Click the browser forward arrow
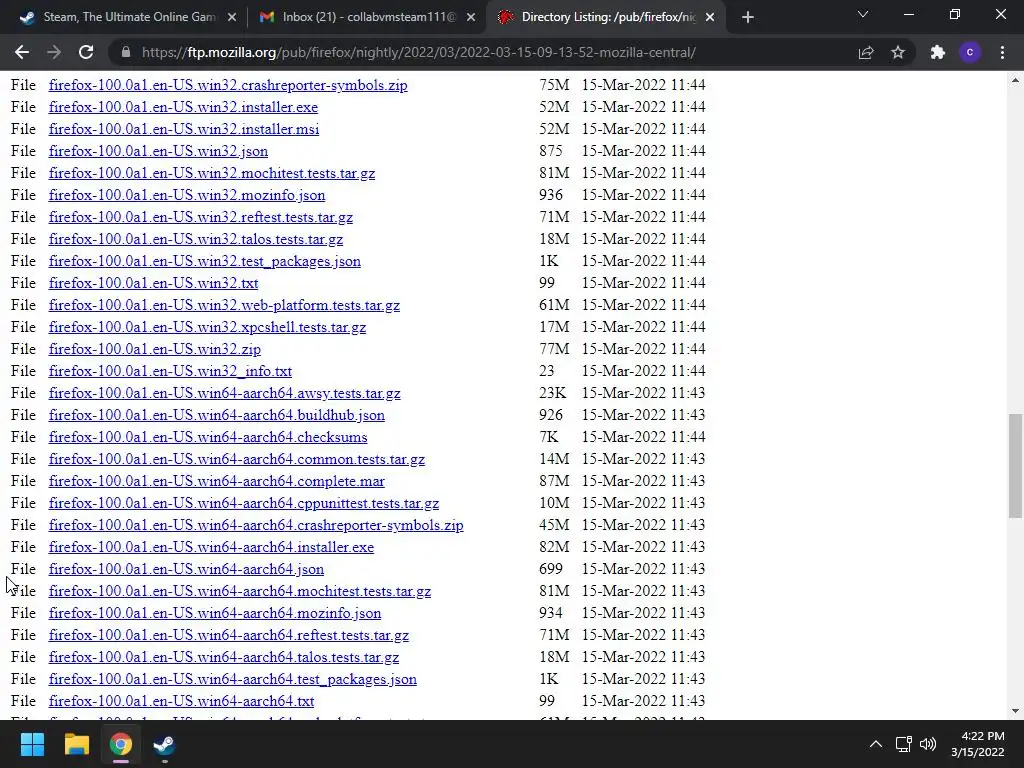Image resolution: width=1024 pixels, height=768 pixels. (x=54, y=52)
